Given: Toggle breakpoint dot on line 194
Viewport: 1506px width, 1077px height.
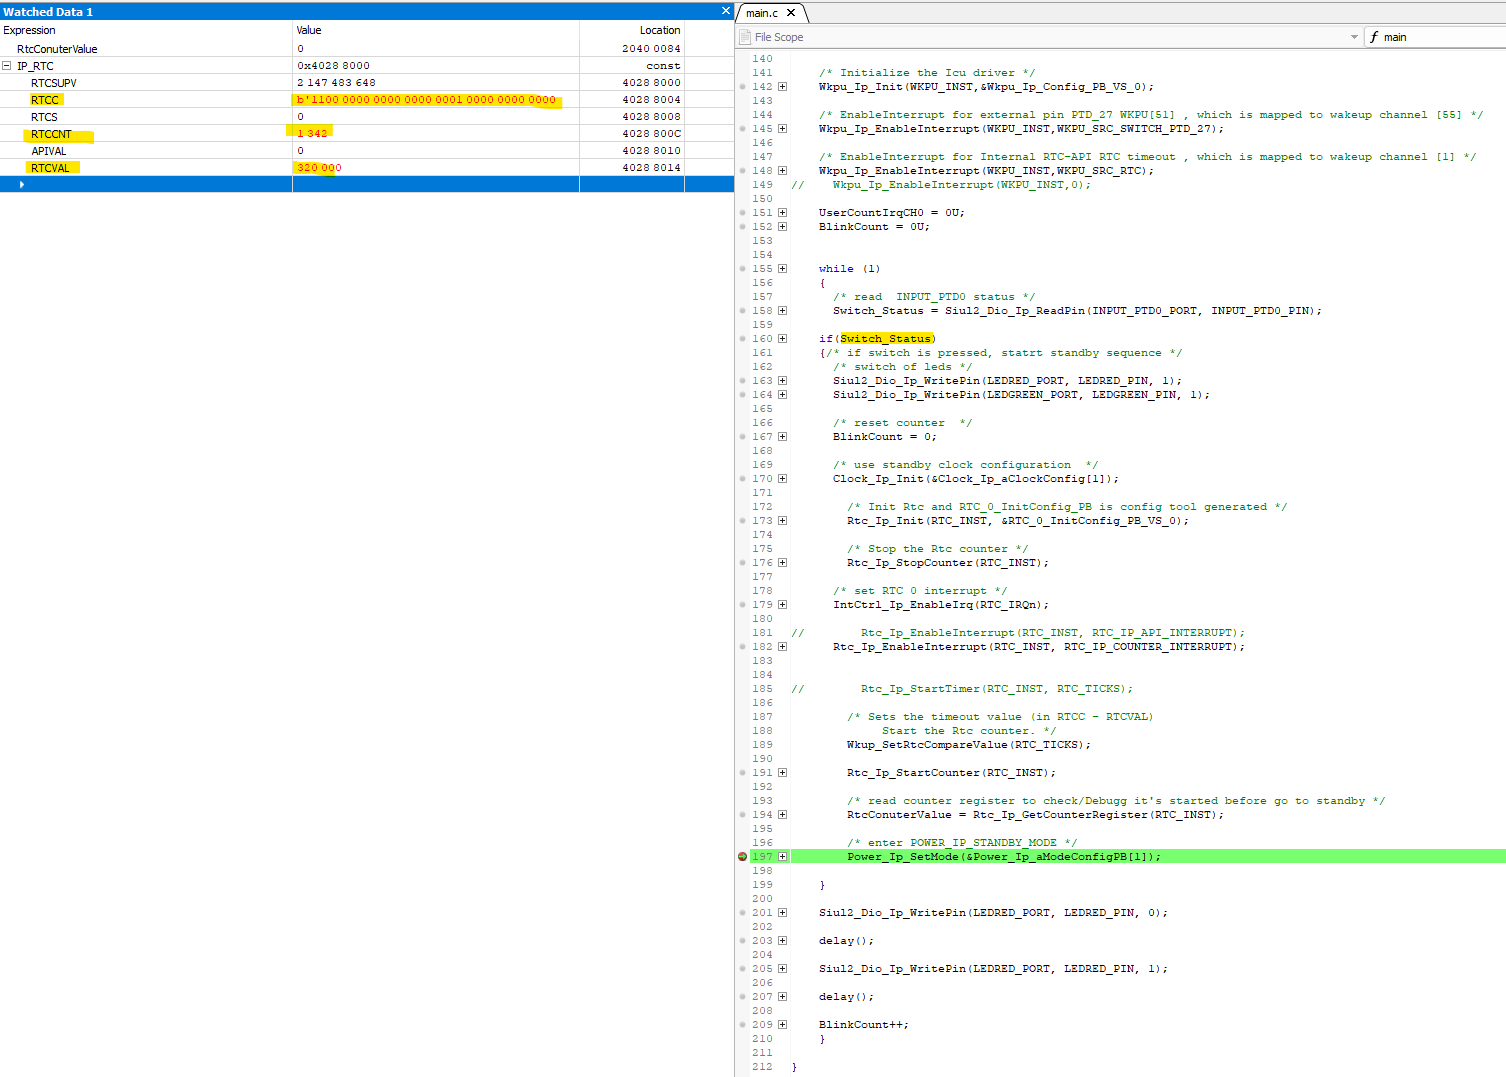Looking at the screenshot, I should [x=742, y=815].
